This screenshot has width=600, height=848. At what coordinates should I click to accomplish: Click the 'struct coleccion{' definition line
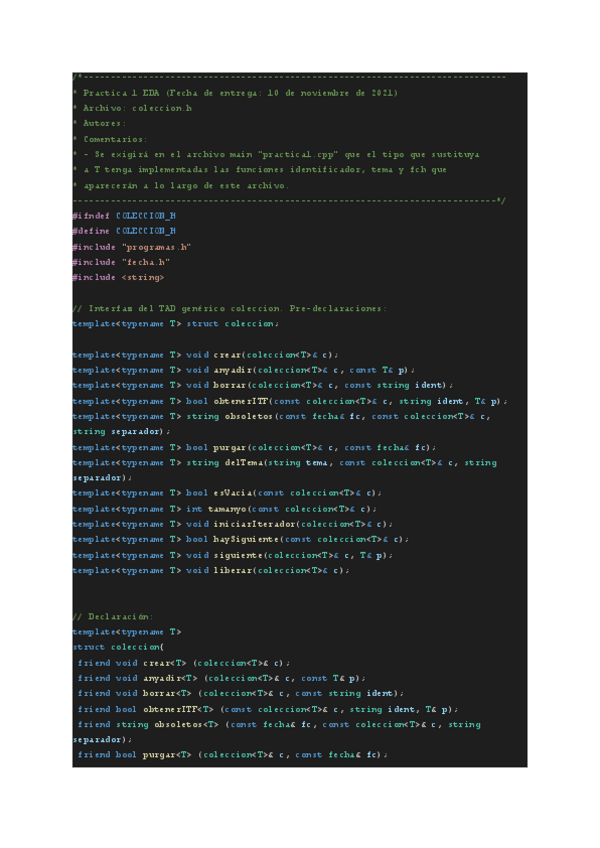[x=118, y=647]
